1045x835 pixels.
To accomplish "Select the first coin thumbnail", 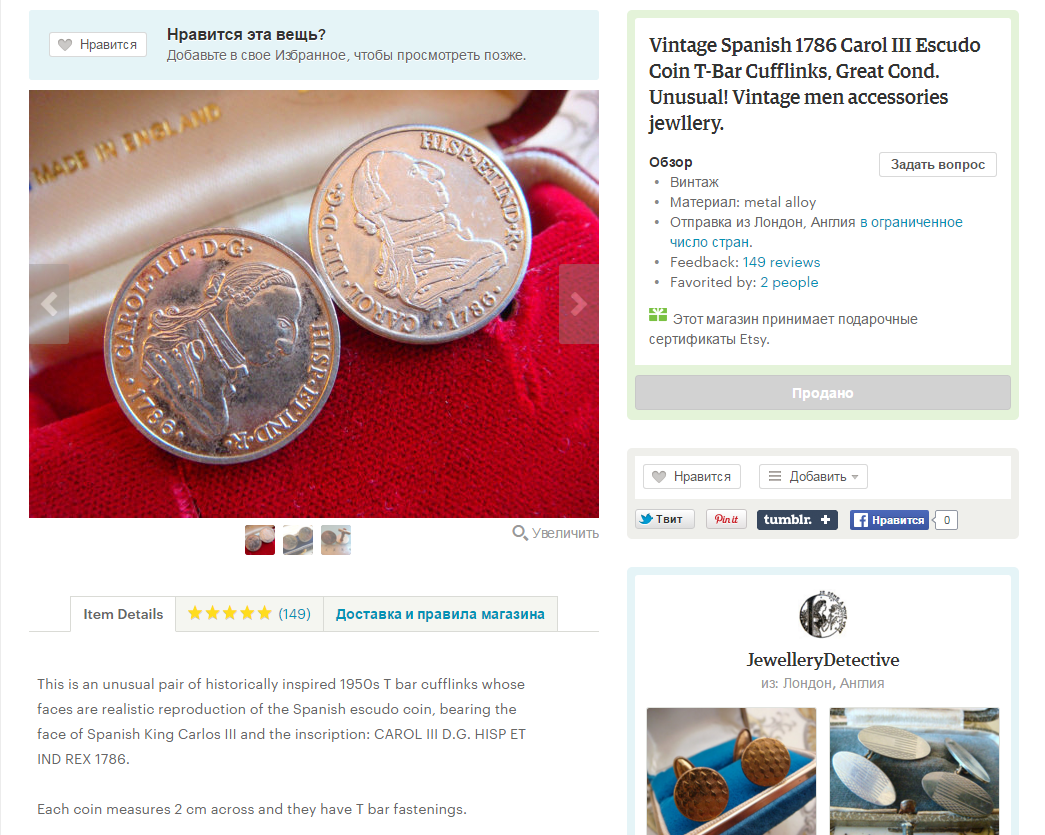I will click(x=260, y=540).
